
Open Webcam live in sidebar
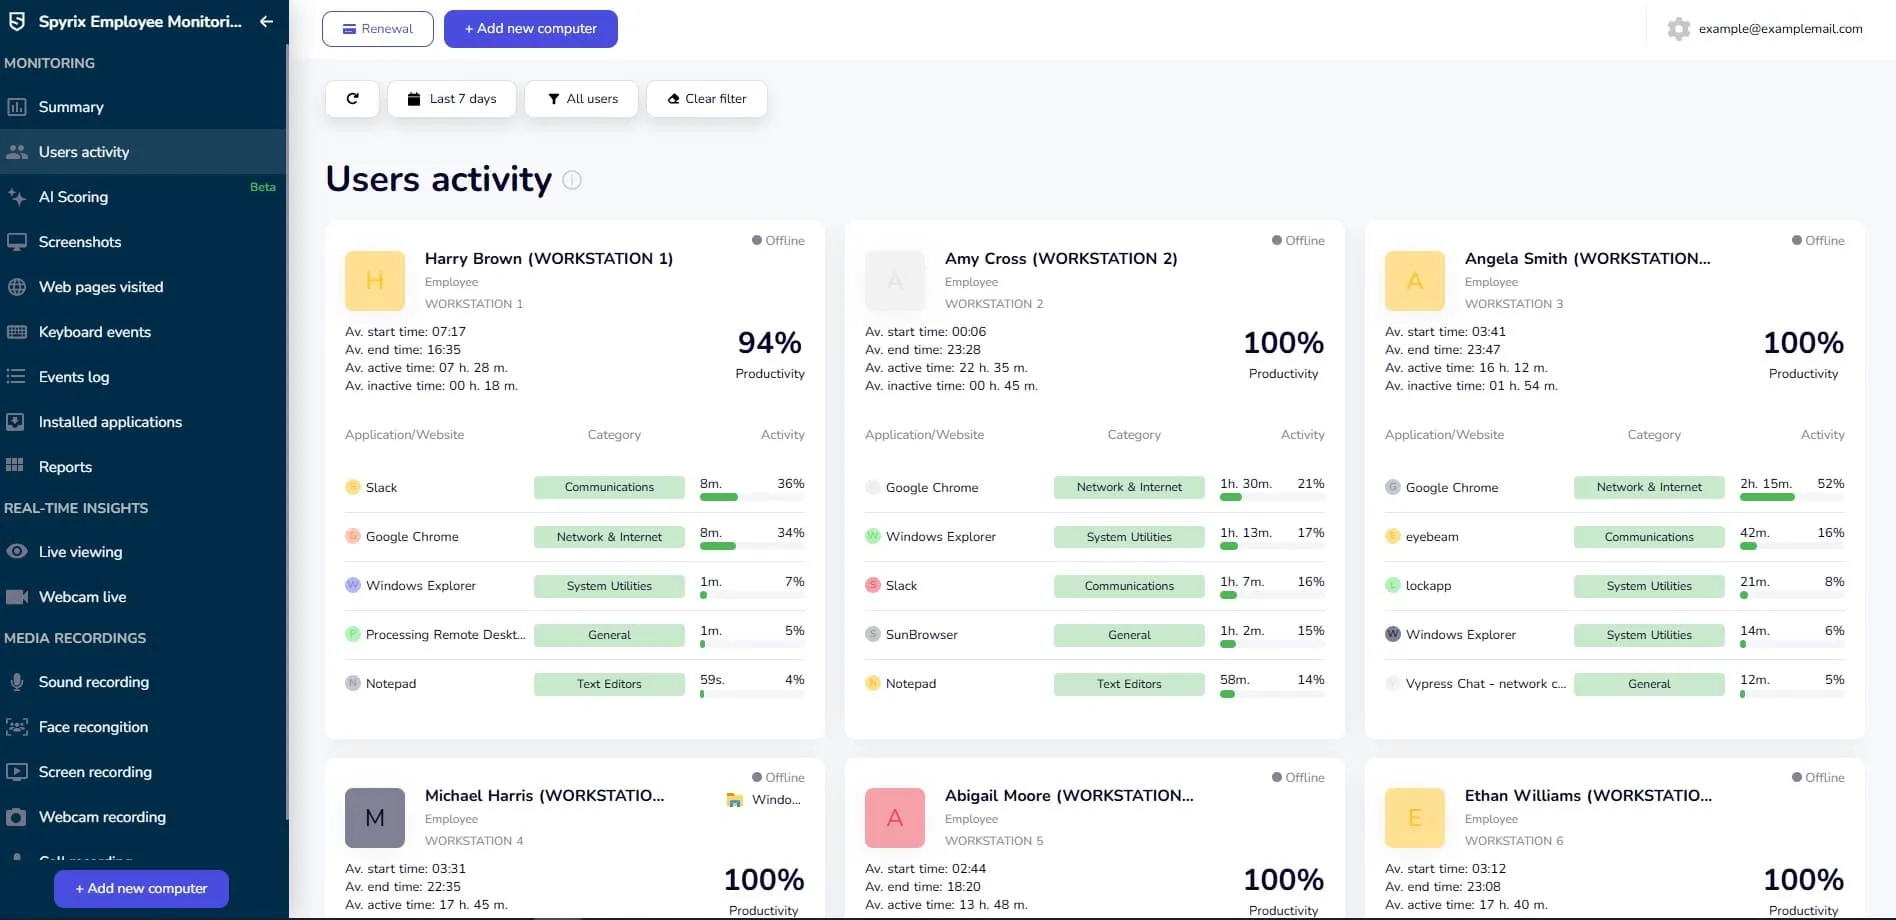pos(82,597)
